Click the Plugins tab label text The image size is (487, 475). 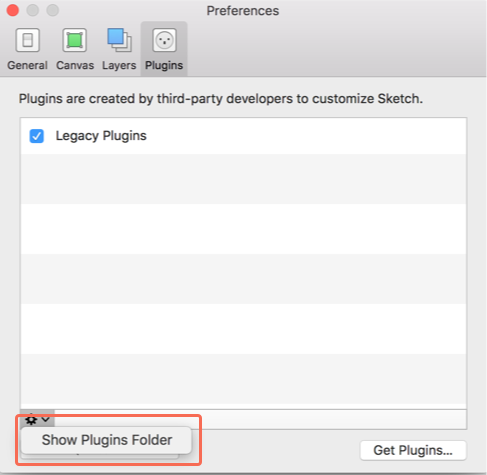[164, 65]
